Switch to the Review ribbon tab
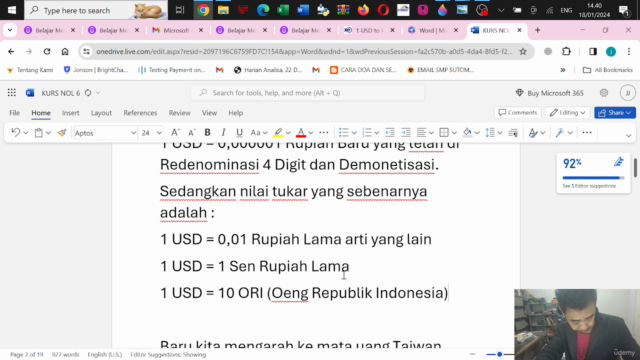Image resolution: width=640 pixels, height=360 pixels. click(x=180, y=113)
